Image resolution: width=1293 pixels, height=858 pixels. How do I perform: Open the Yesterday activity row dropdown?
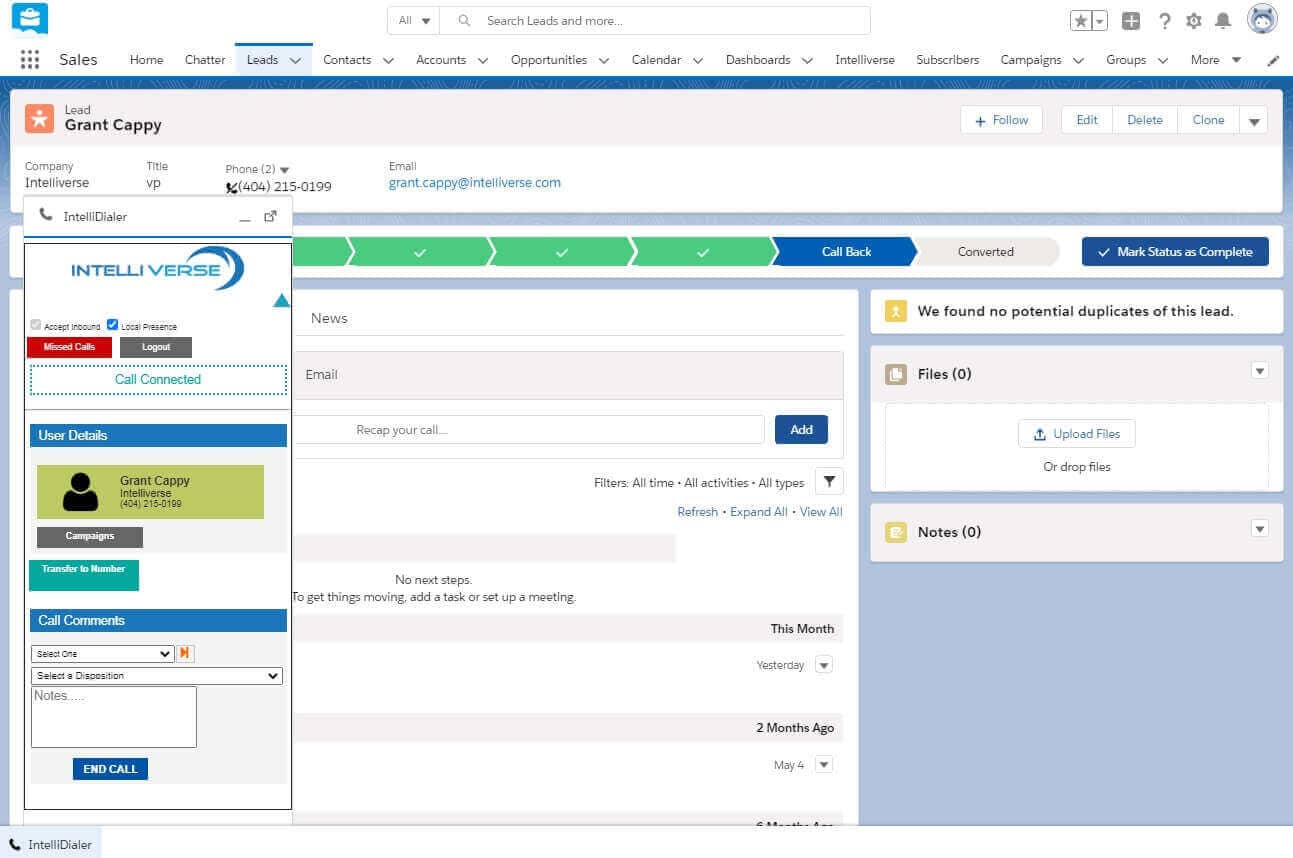824,665
